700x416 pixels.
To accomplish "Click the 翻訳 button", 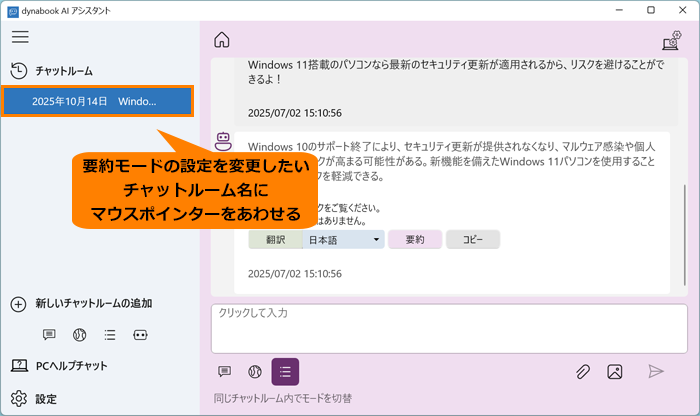I will click(275, 240).
